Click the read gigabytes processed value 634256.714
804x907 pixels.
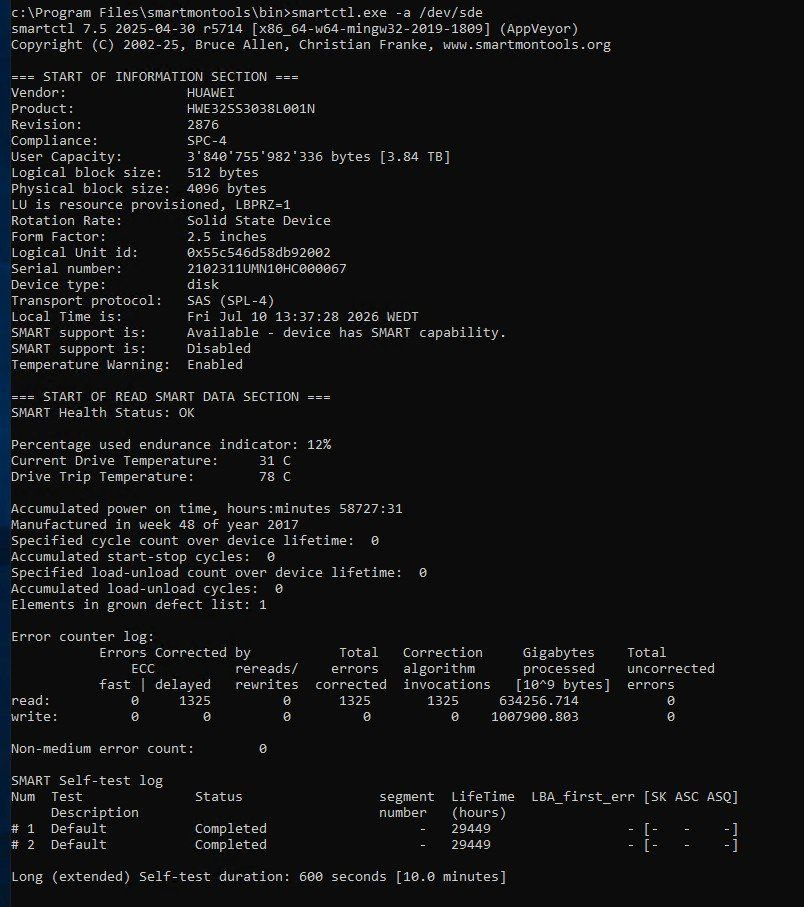pyautogui.click(x=539, y=700)
